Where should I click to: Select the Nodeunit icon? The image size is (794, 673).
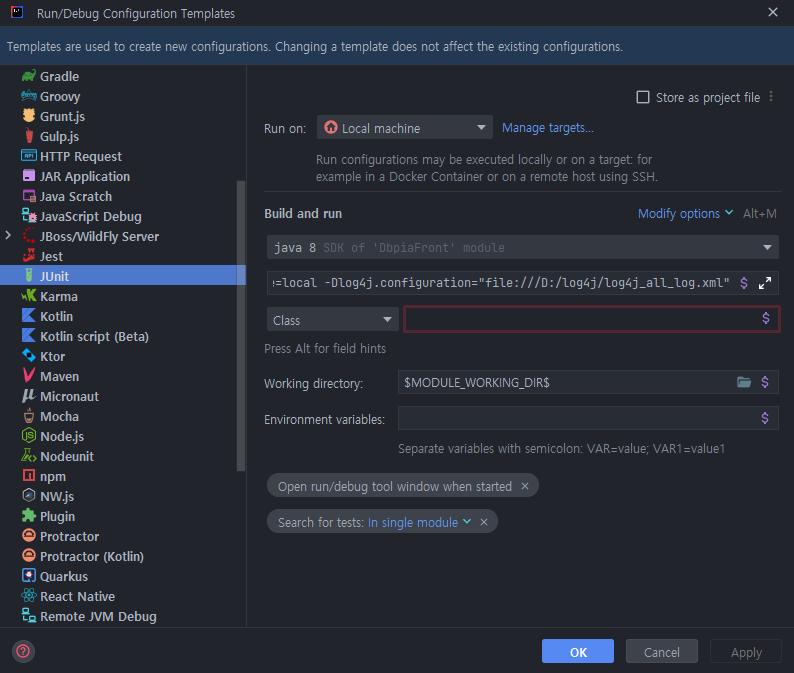29,456
